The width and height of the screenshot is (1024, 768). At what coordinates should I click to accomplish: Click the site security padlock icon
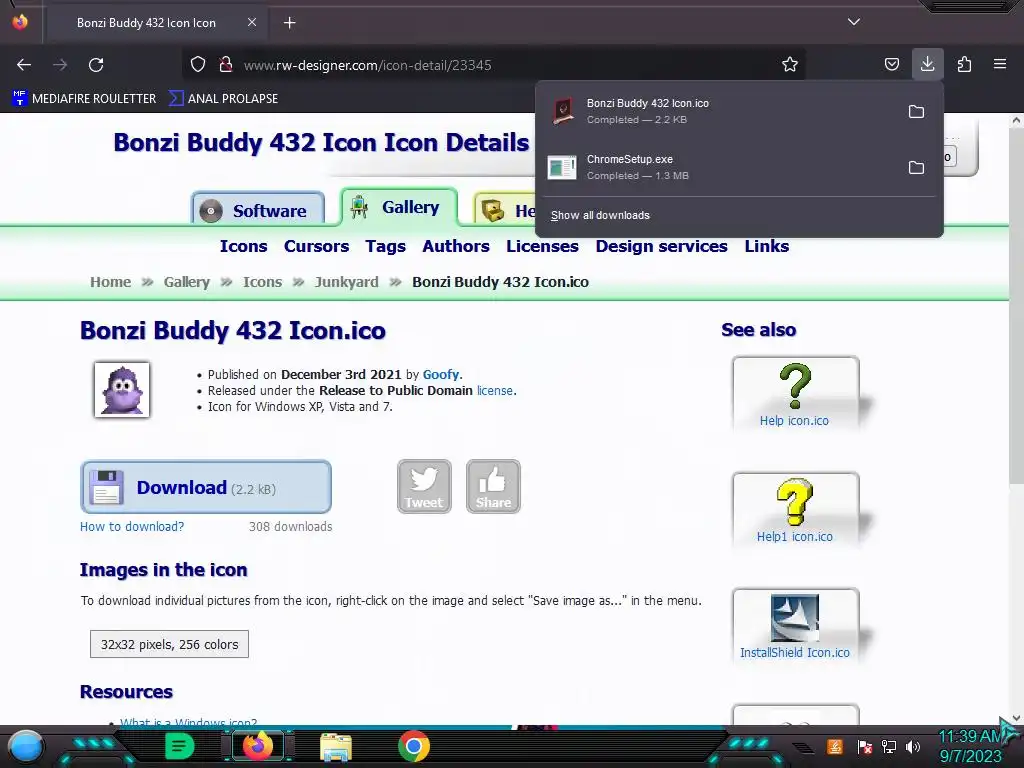coord(225,65)
